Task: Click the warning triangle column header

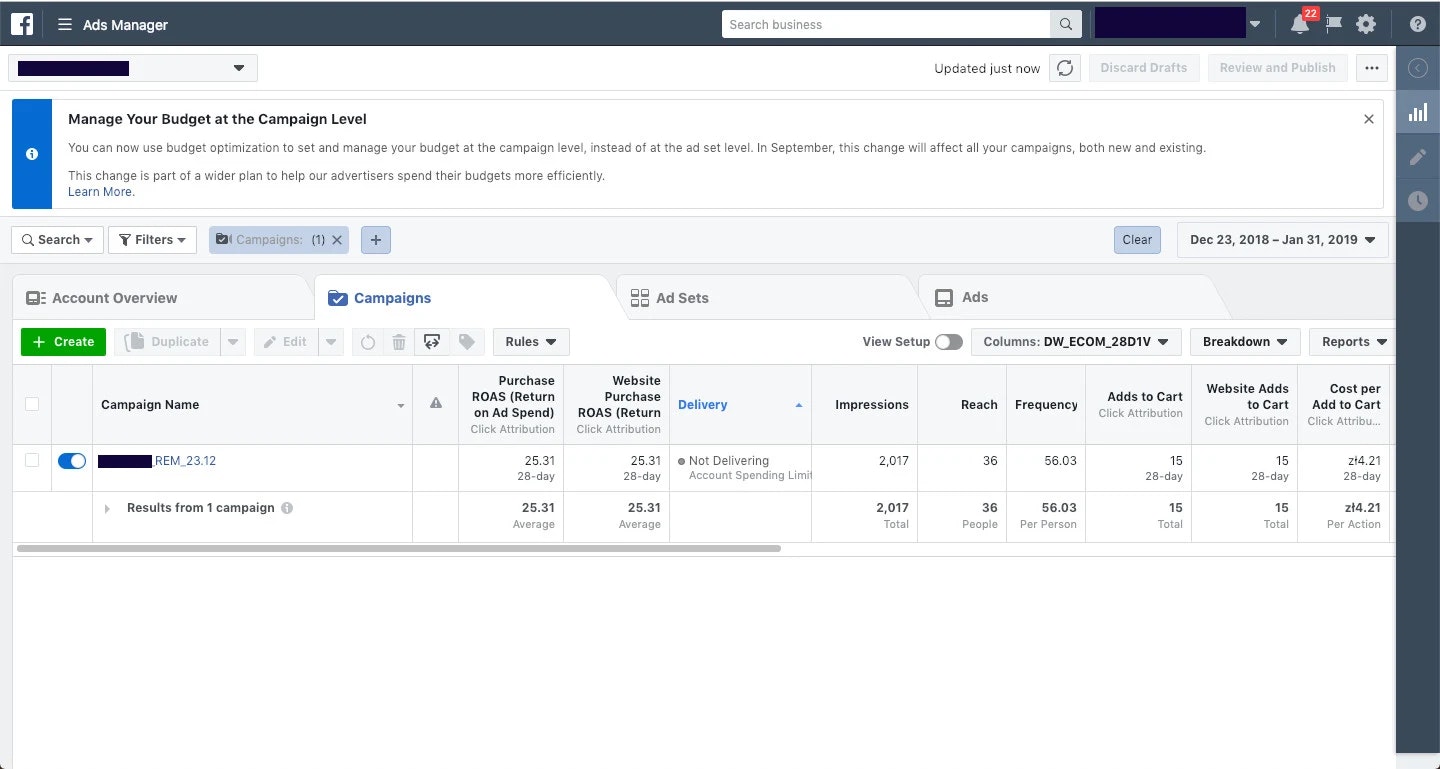Action: point(436,404)
